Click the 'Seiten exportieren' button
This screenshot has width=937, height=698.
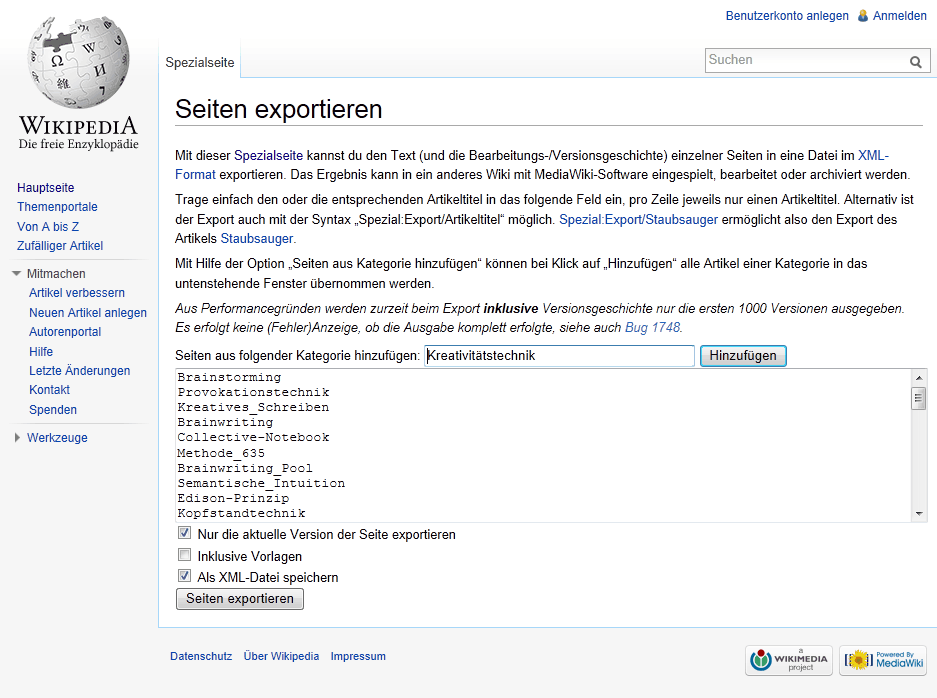239,598
